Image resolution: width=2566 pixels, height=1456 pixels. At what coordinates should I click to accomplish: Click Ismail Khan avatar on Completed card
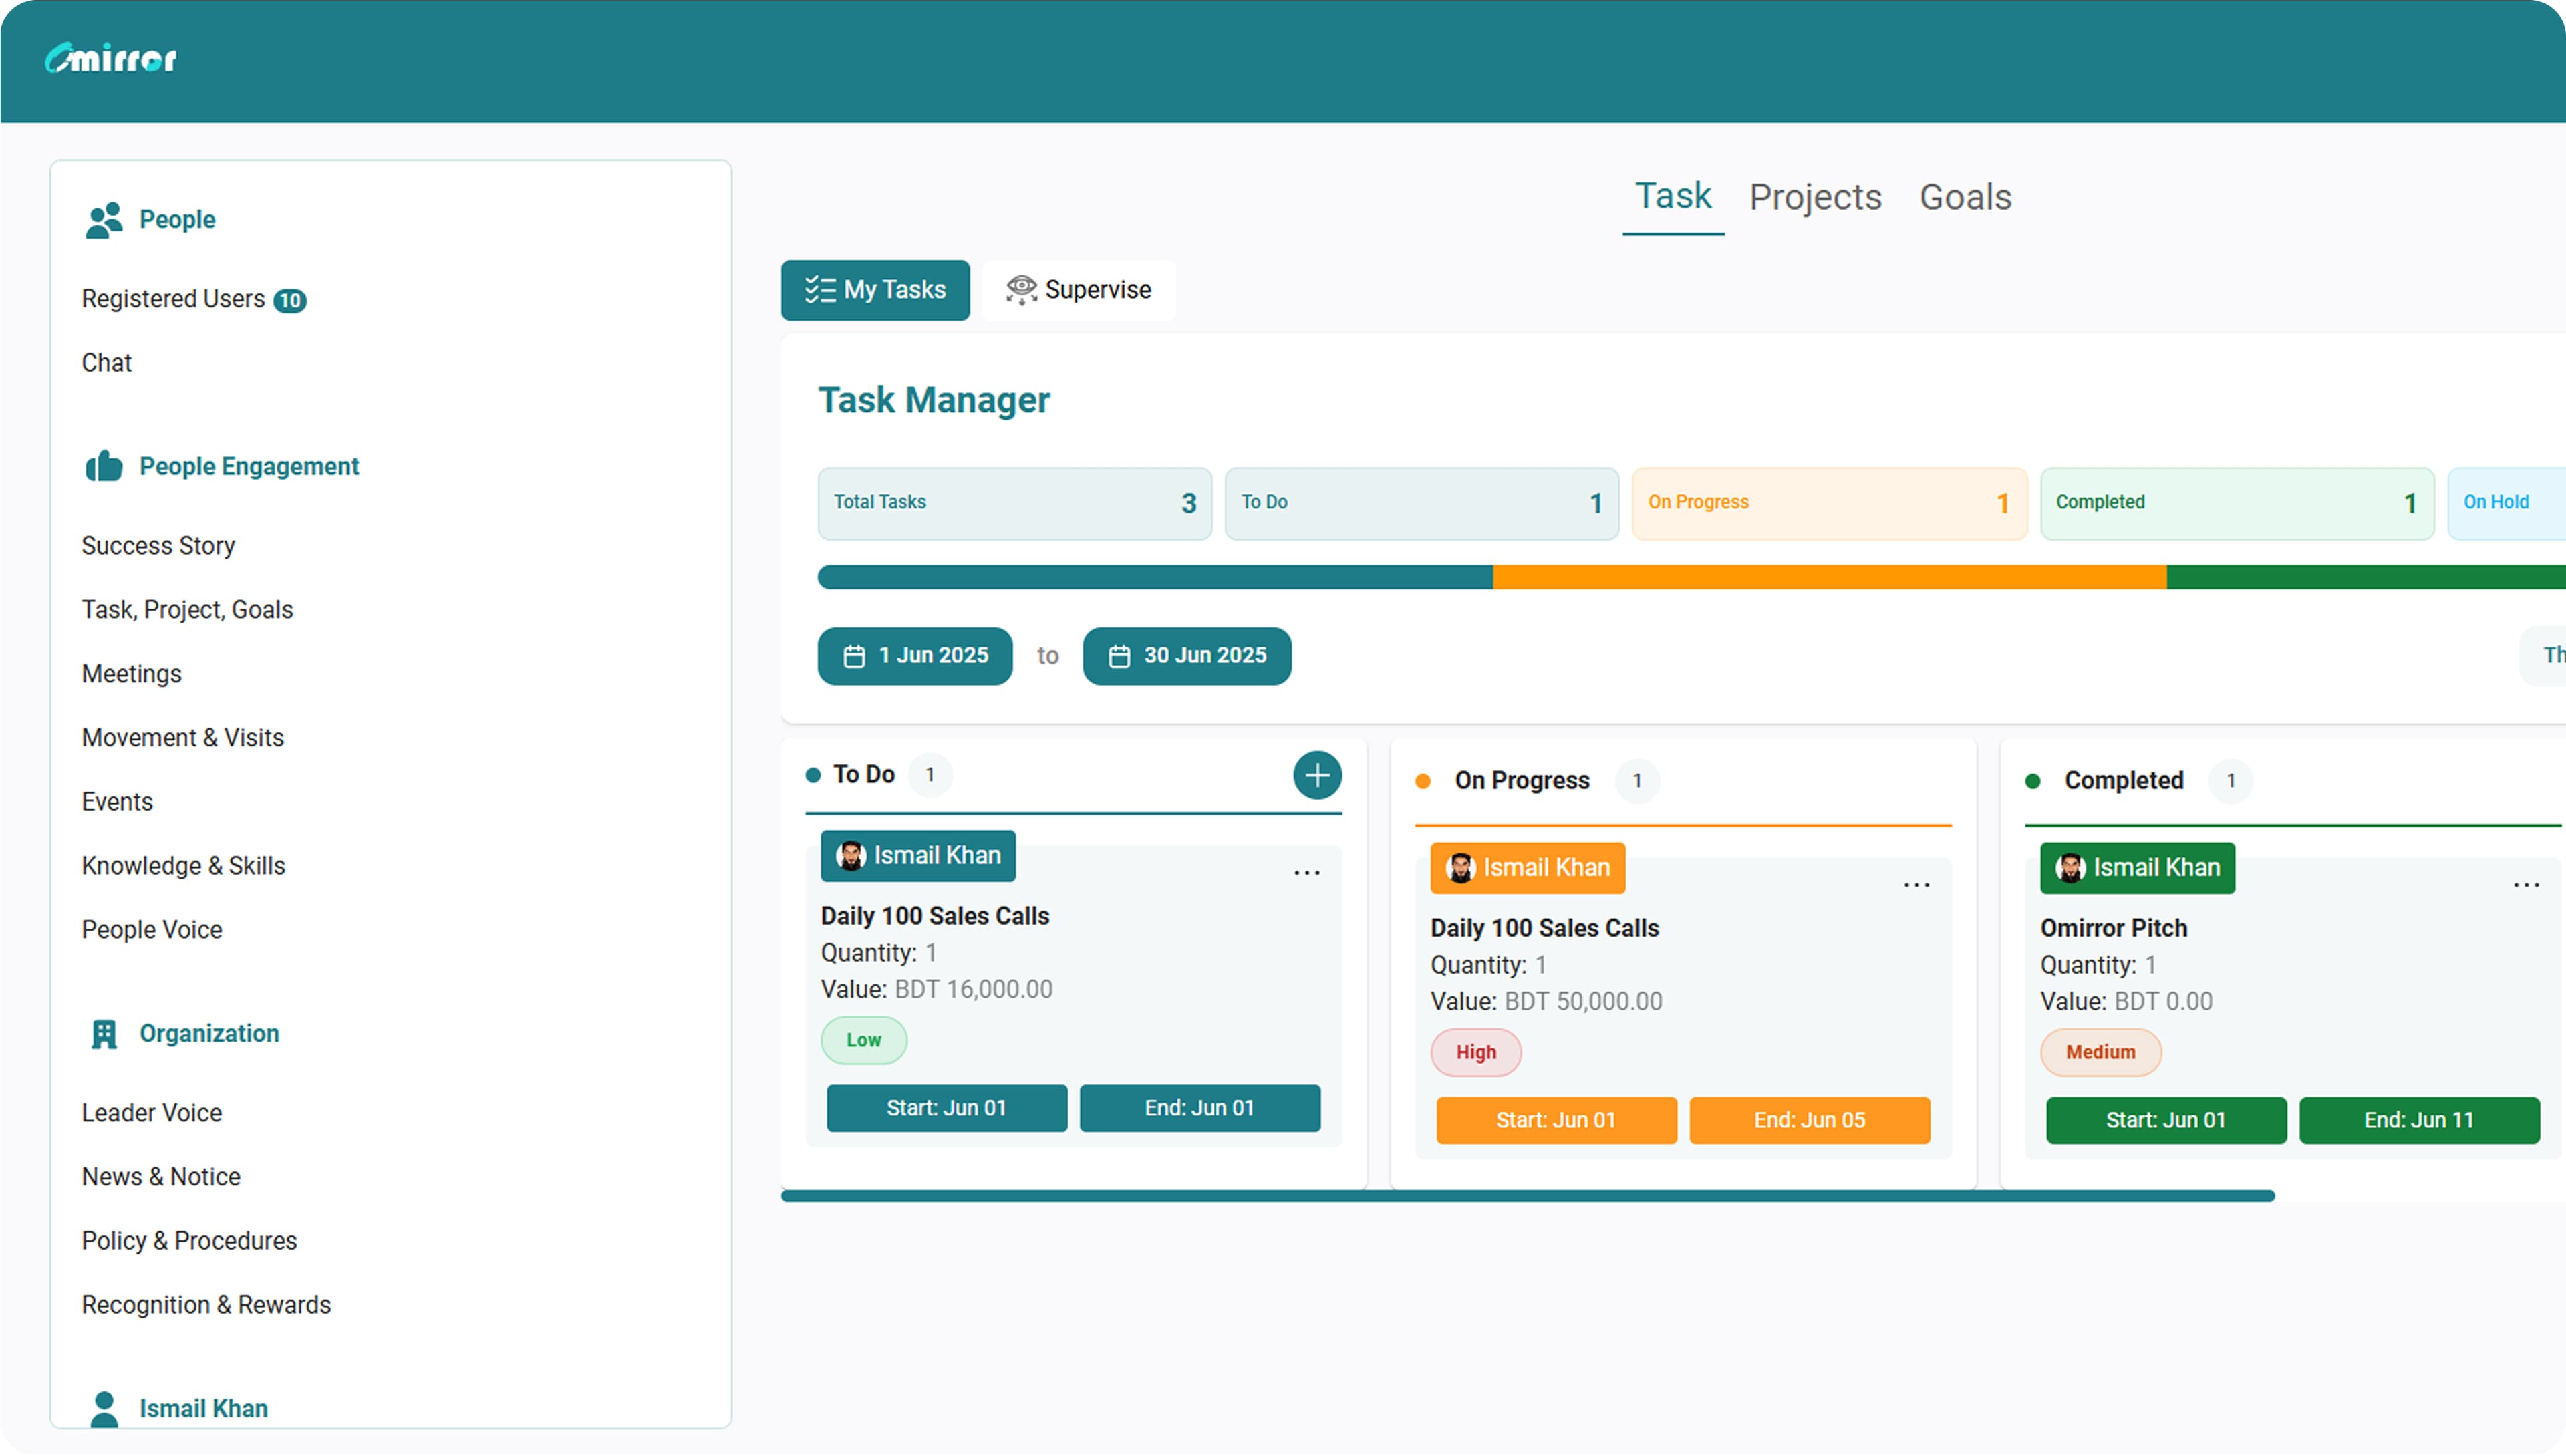coord(2070,868)
